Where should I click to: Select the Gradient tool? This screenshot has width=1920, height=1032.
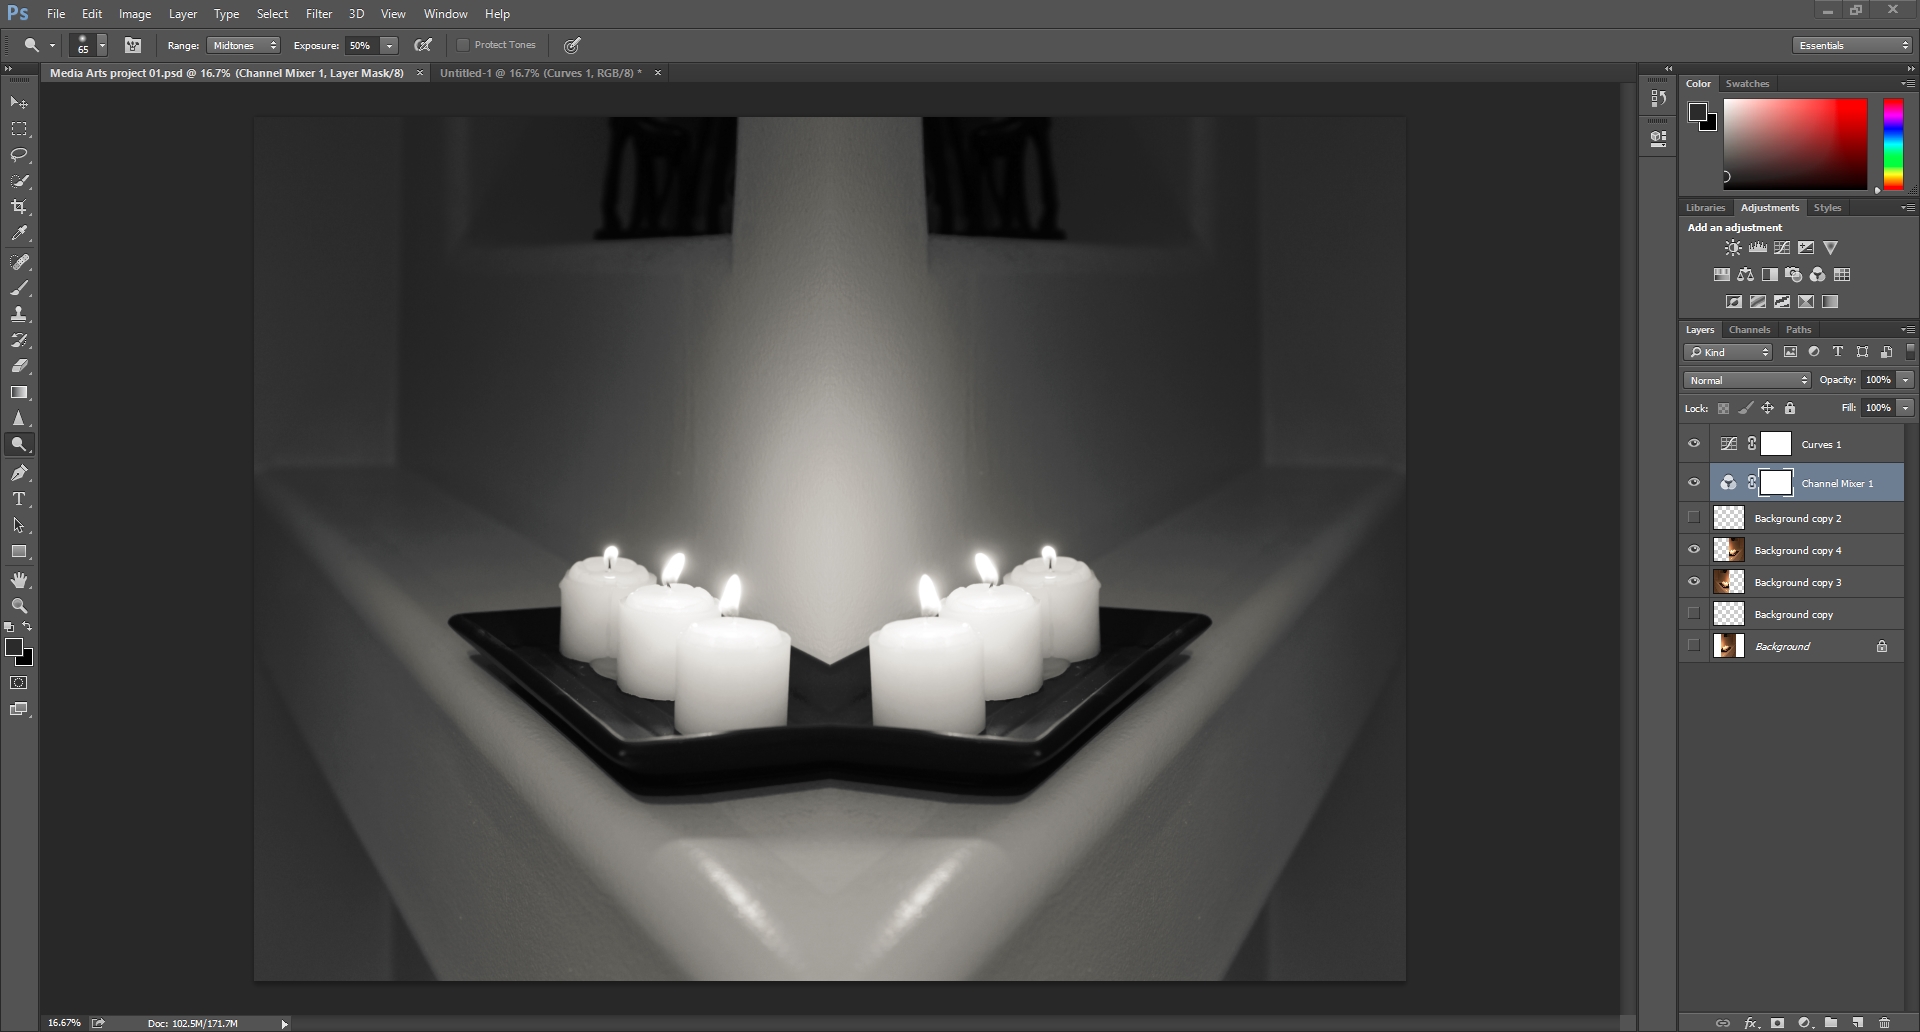(x=19, y=392)
